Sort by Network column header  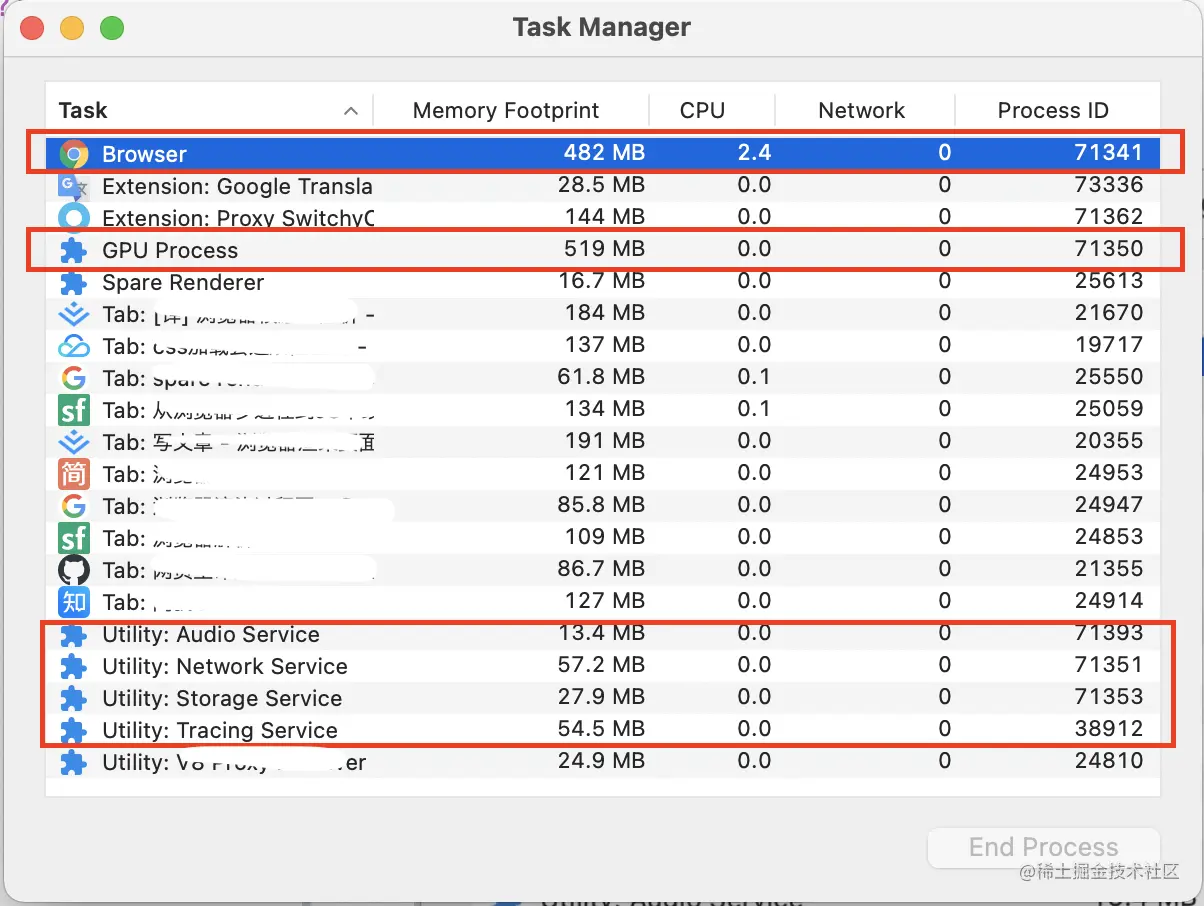pos(861,111)
